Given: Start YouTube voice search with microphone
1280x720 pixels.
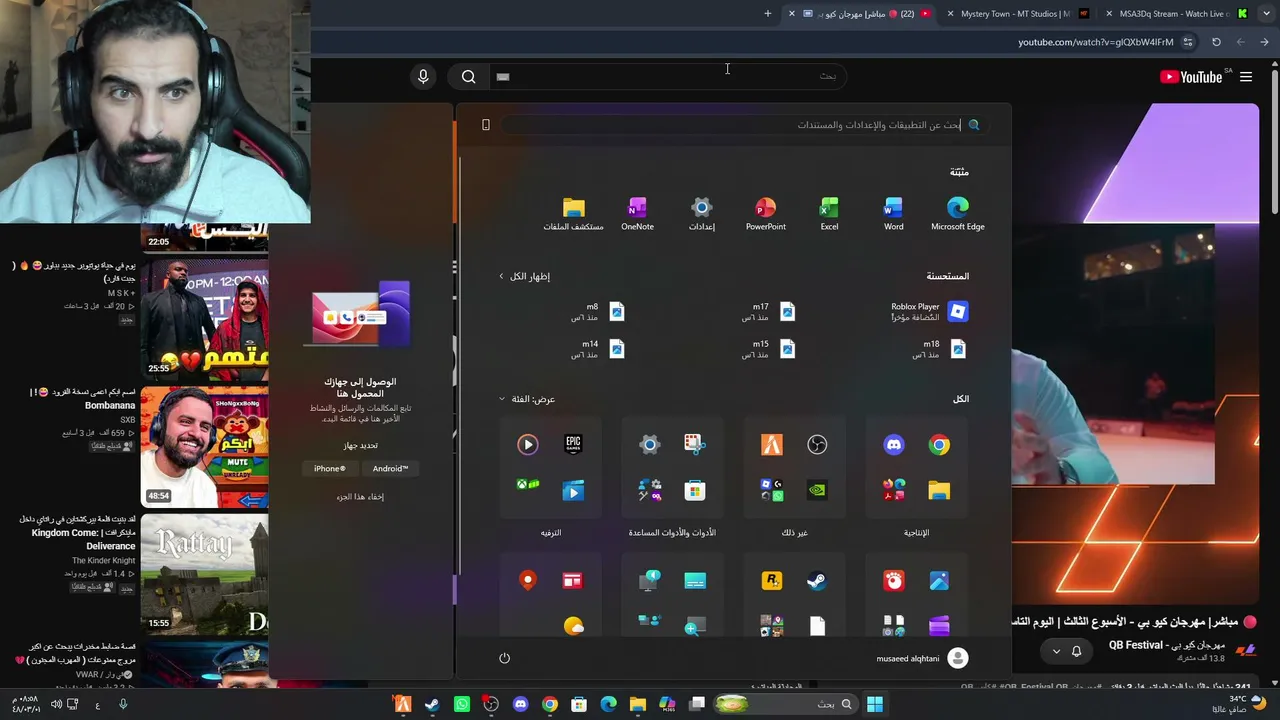Looking at the screenshot, I should pyautogui.click(x=423, y=77).
